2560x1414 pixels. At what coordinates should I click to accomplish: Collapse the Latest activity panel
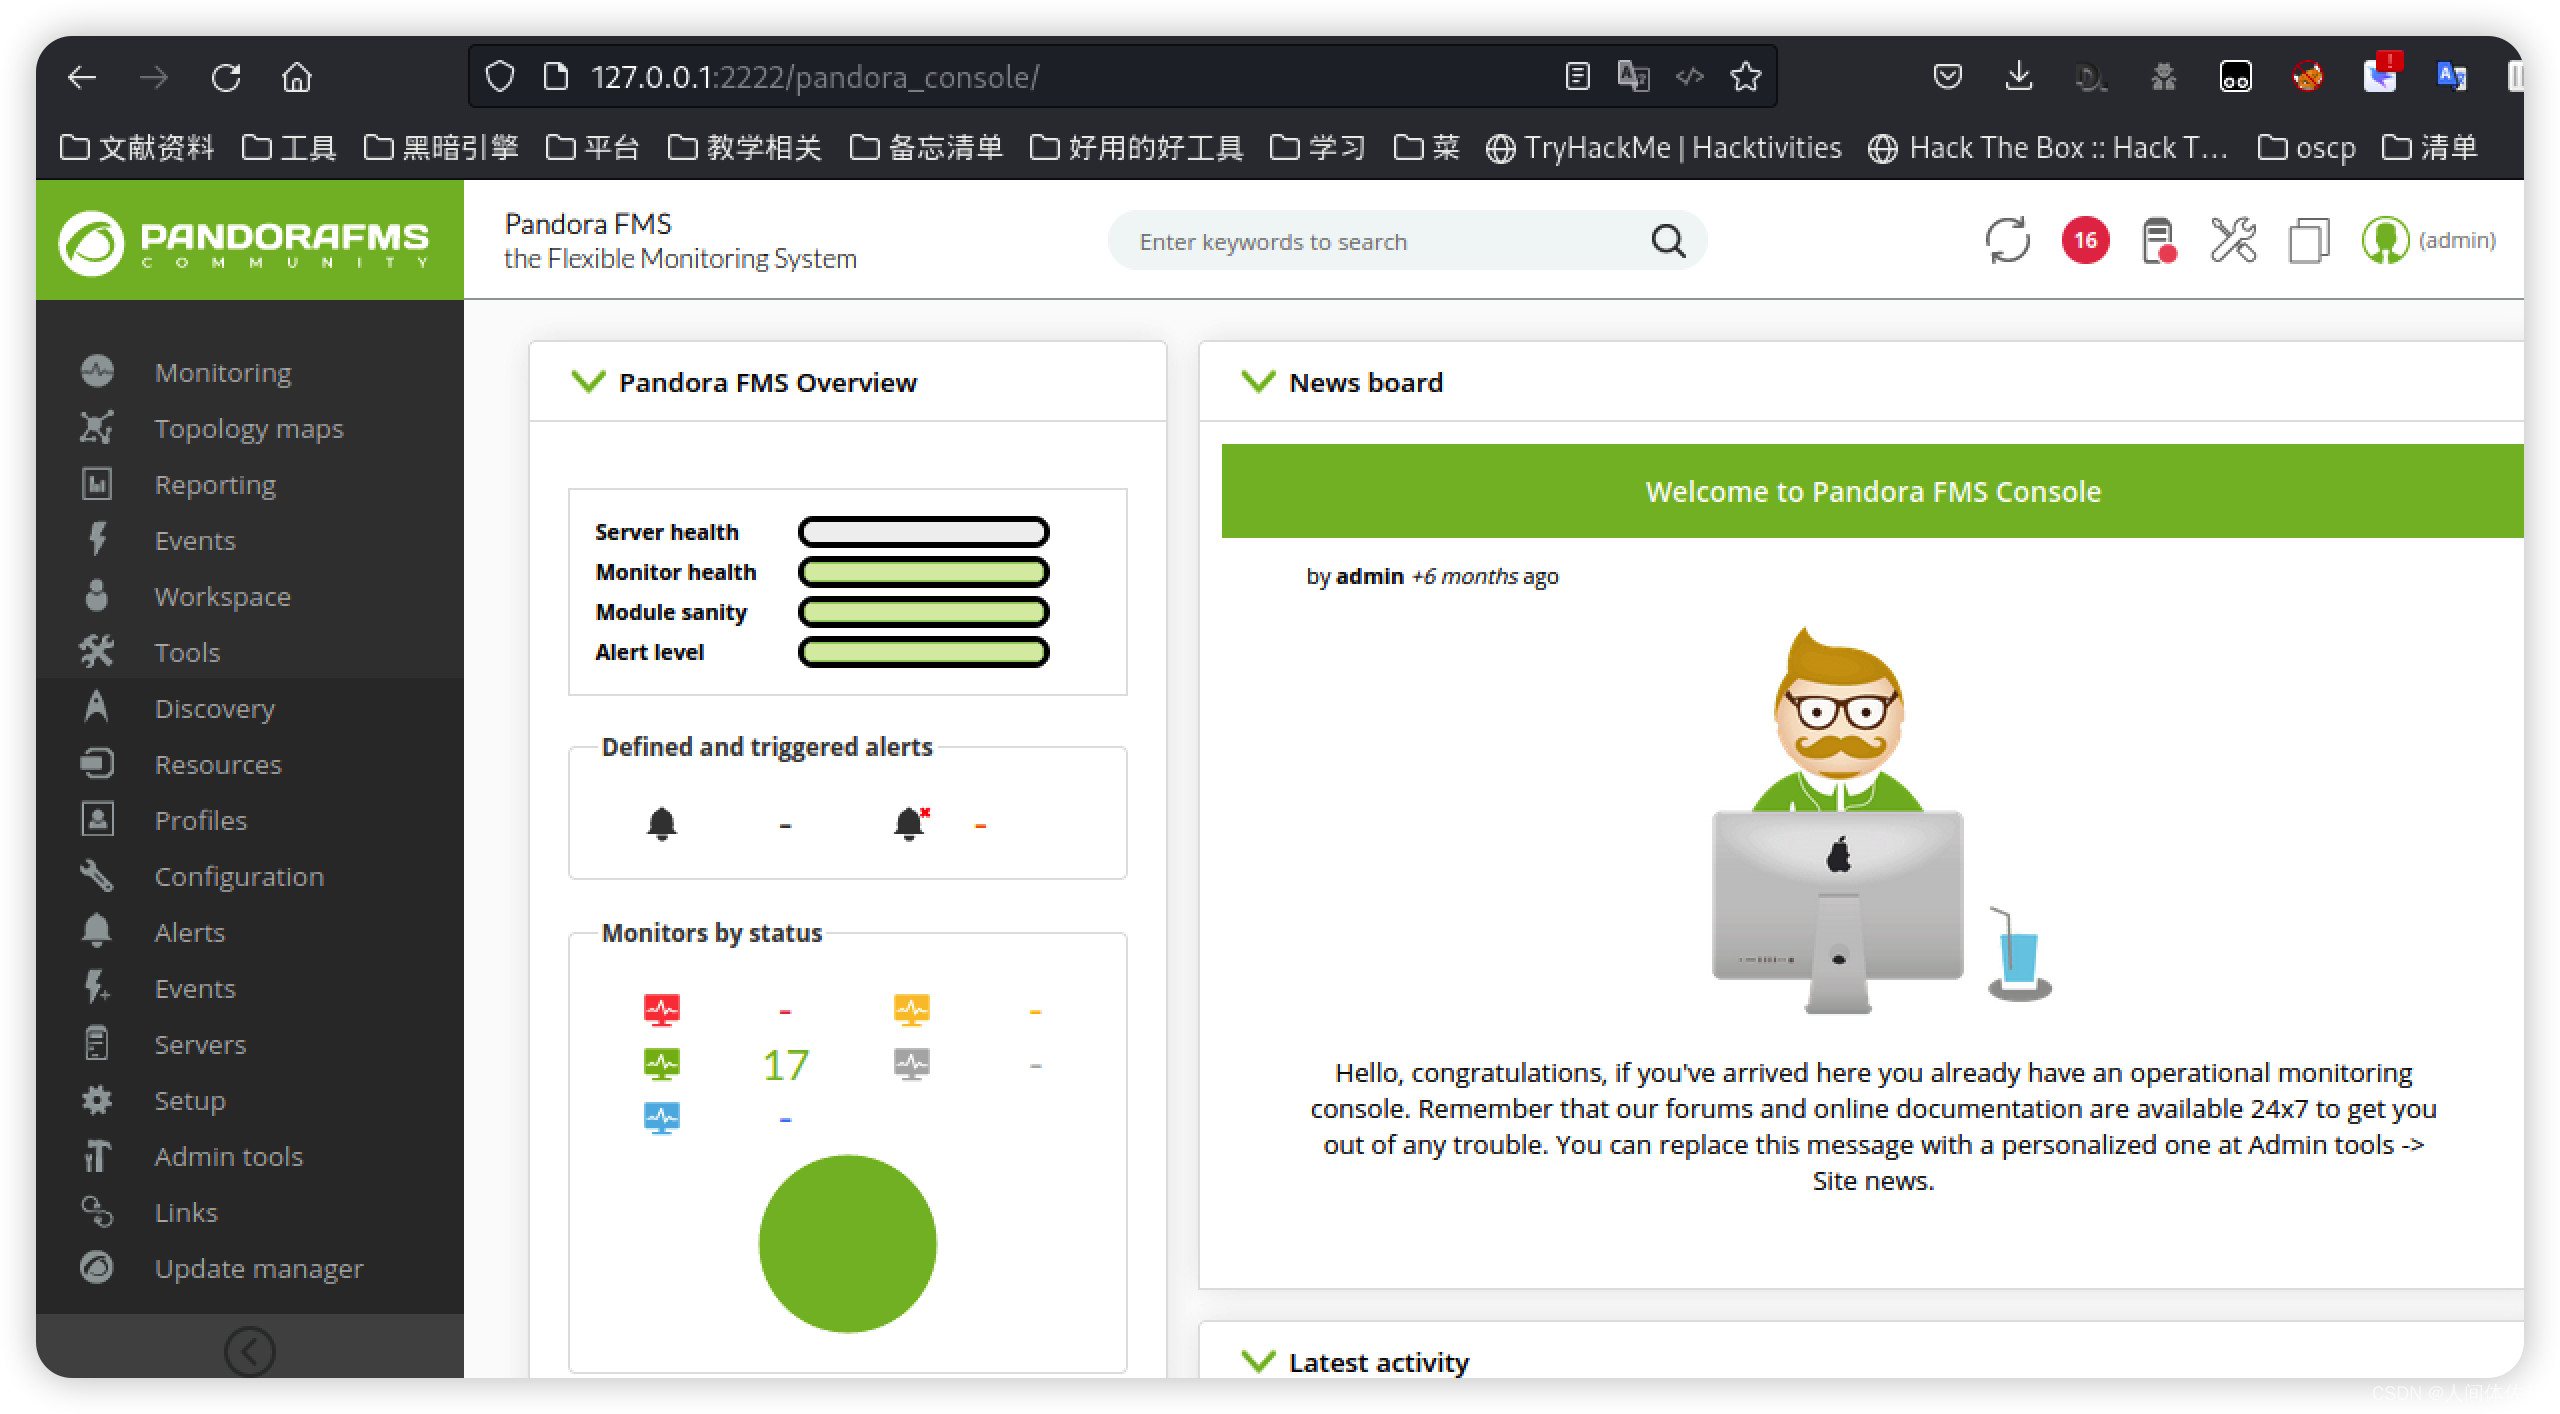[1258, 1362]
